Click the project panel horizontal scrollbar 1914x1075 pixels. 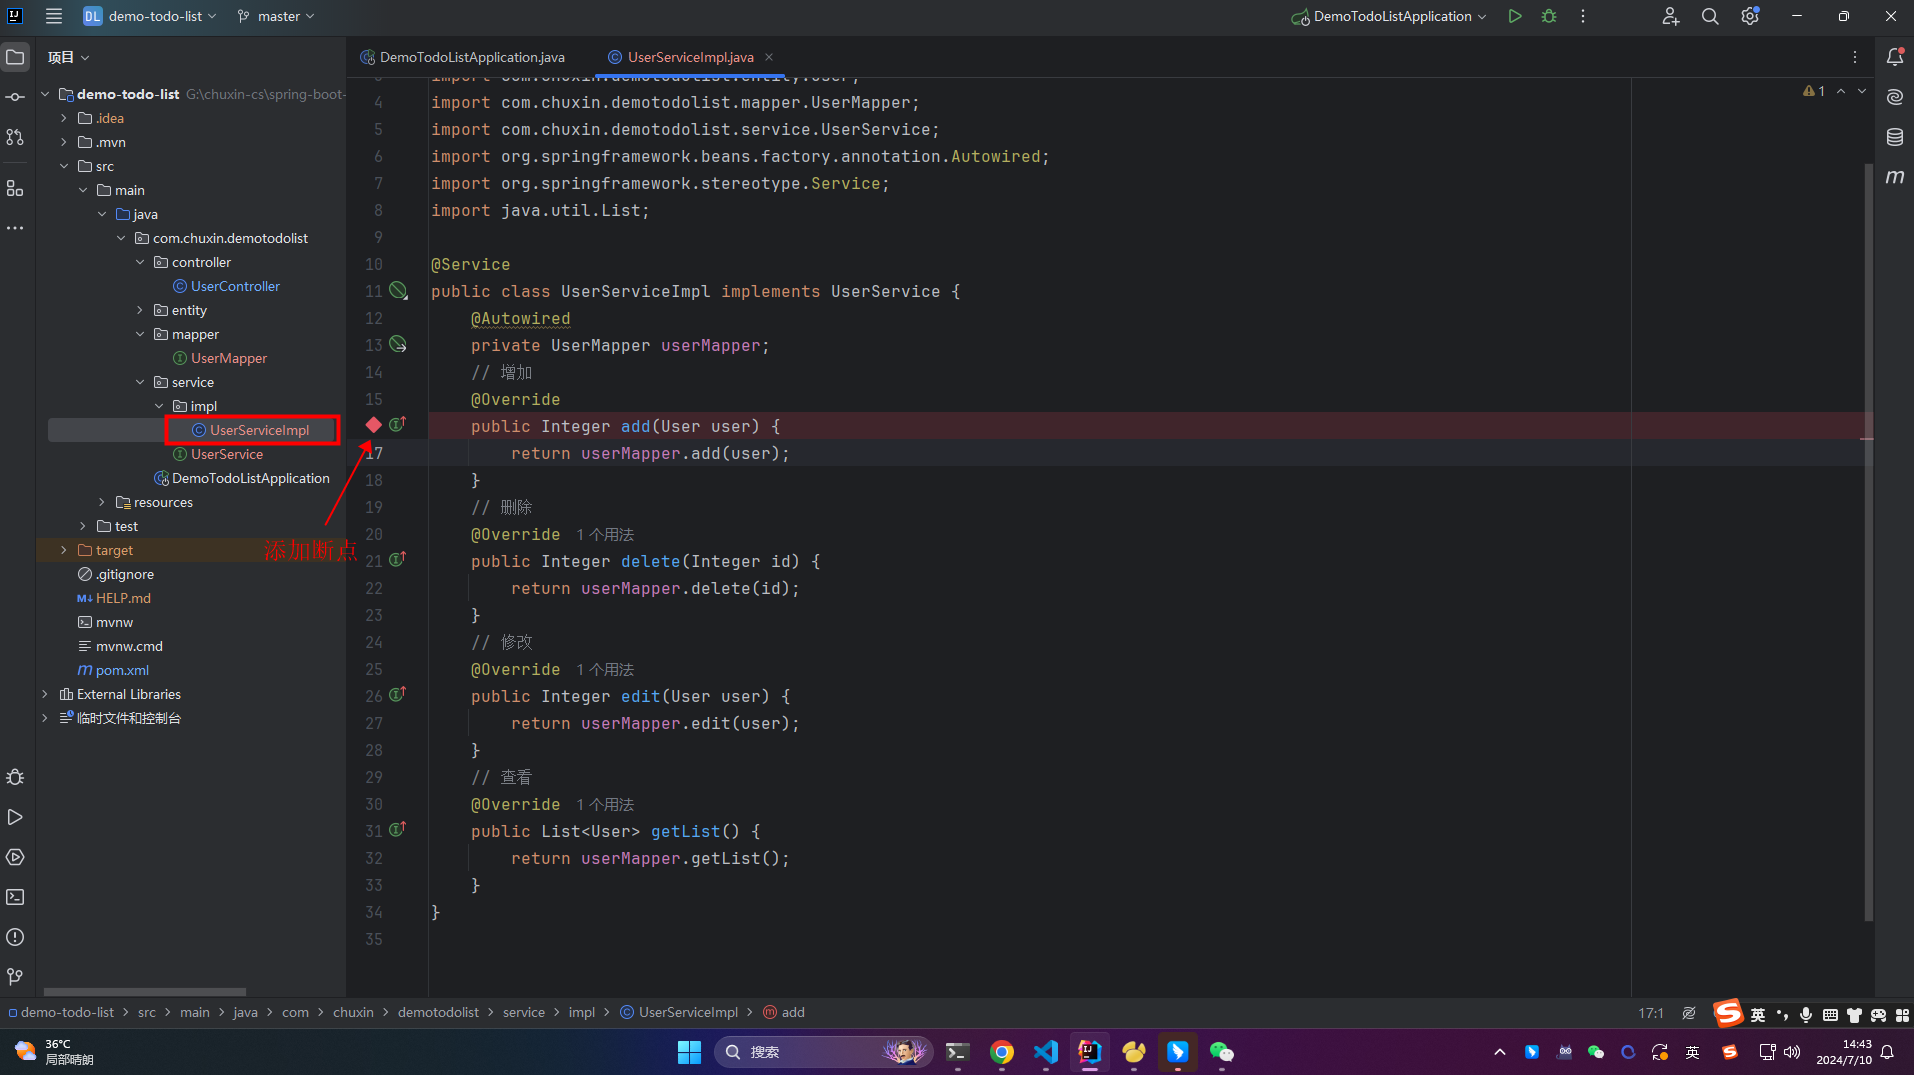(145, 992)
